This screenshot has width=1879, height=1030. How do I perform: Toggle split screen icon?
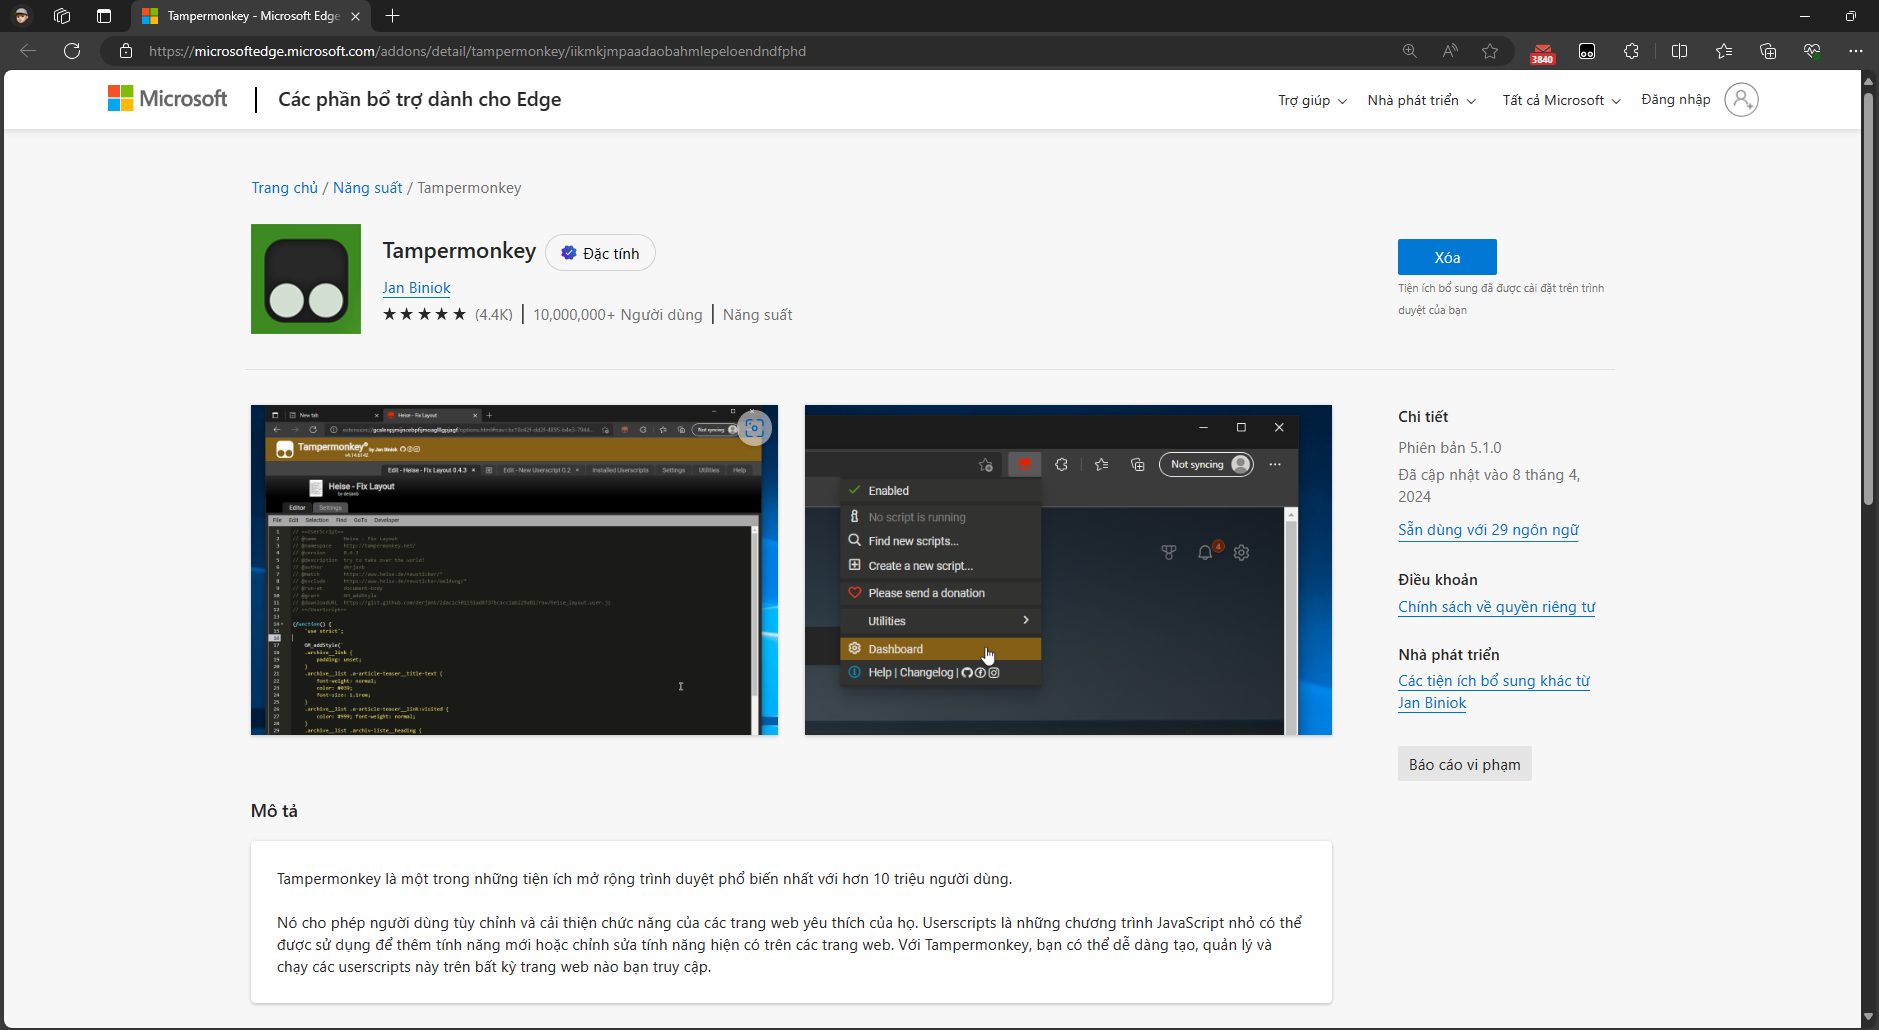1680,51
